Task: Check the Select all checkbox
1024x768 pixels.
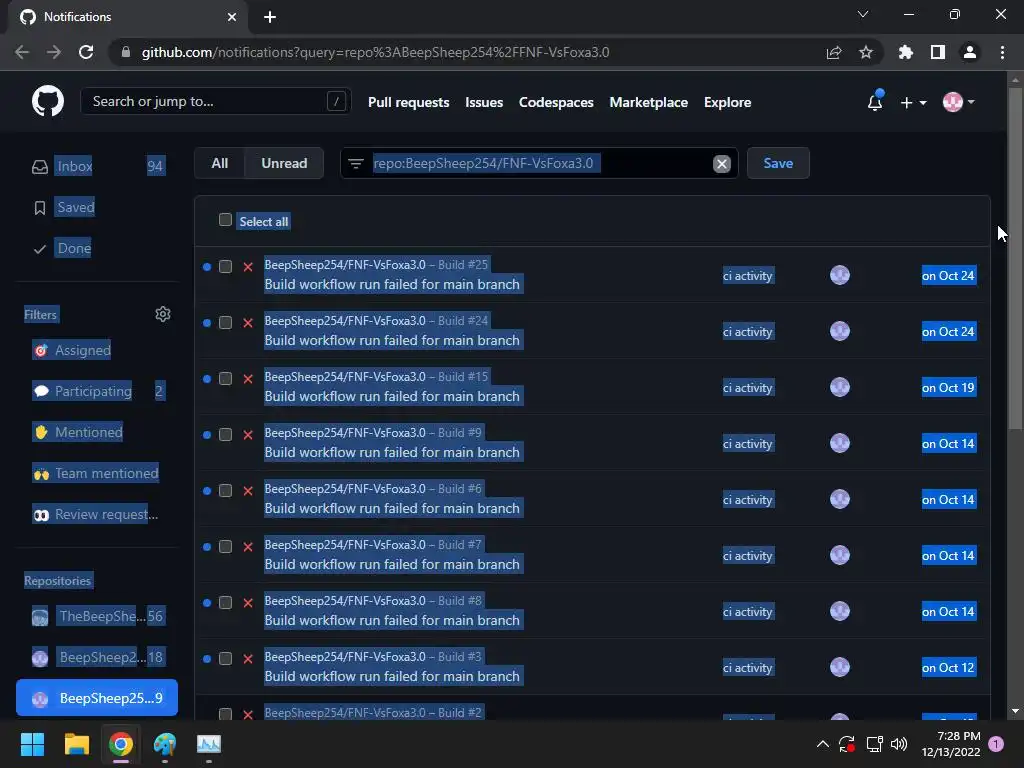Action: click(225, 219)
